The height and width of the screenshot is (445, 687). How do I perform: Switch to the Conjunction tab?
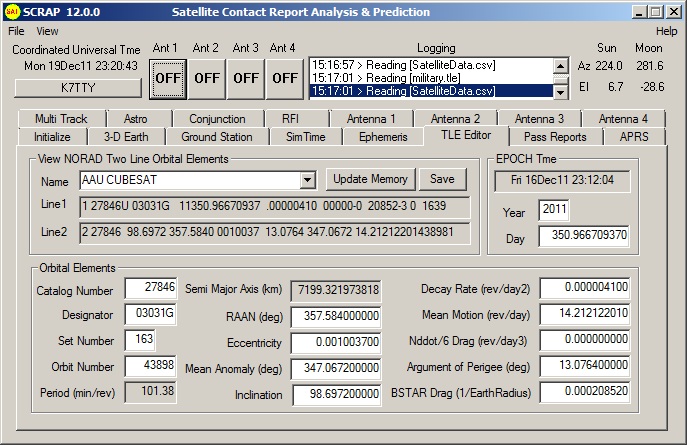point(217,119)
